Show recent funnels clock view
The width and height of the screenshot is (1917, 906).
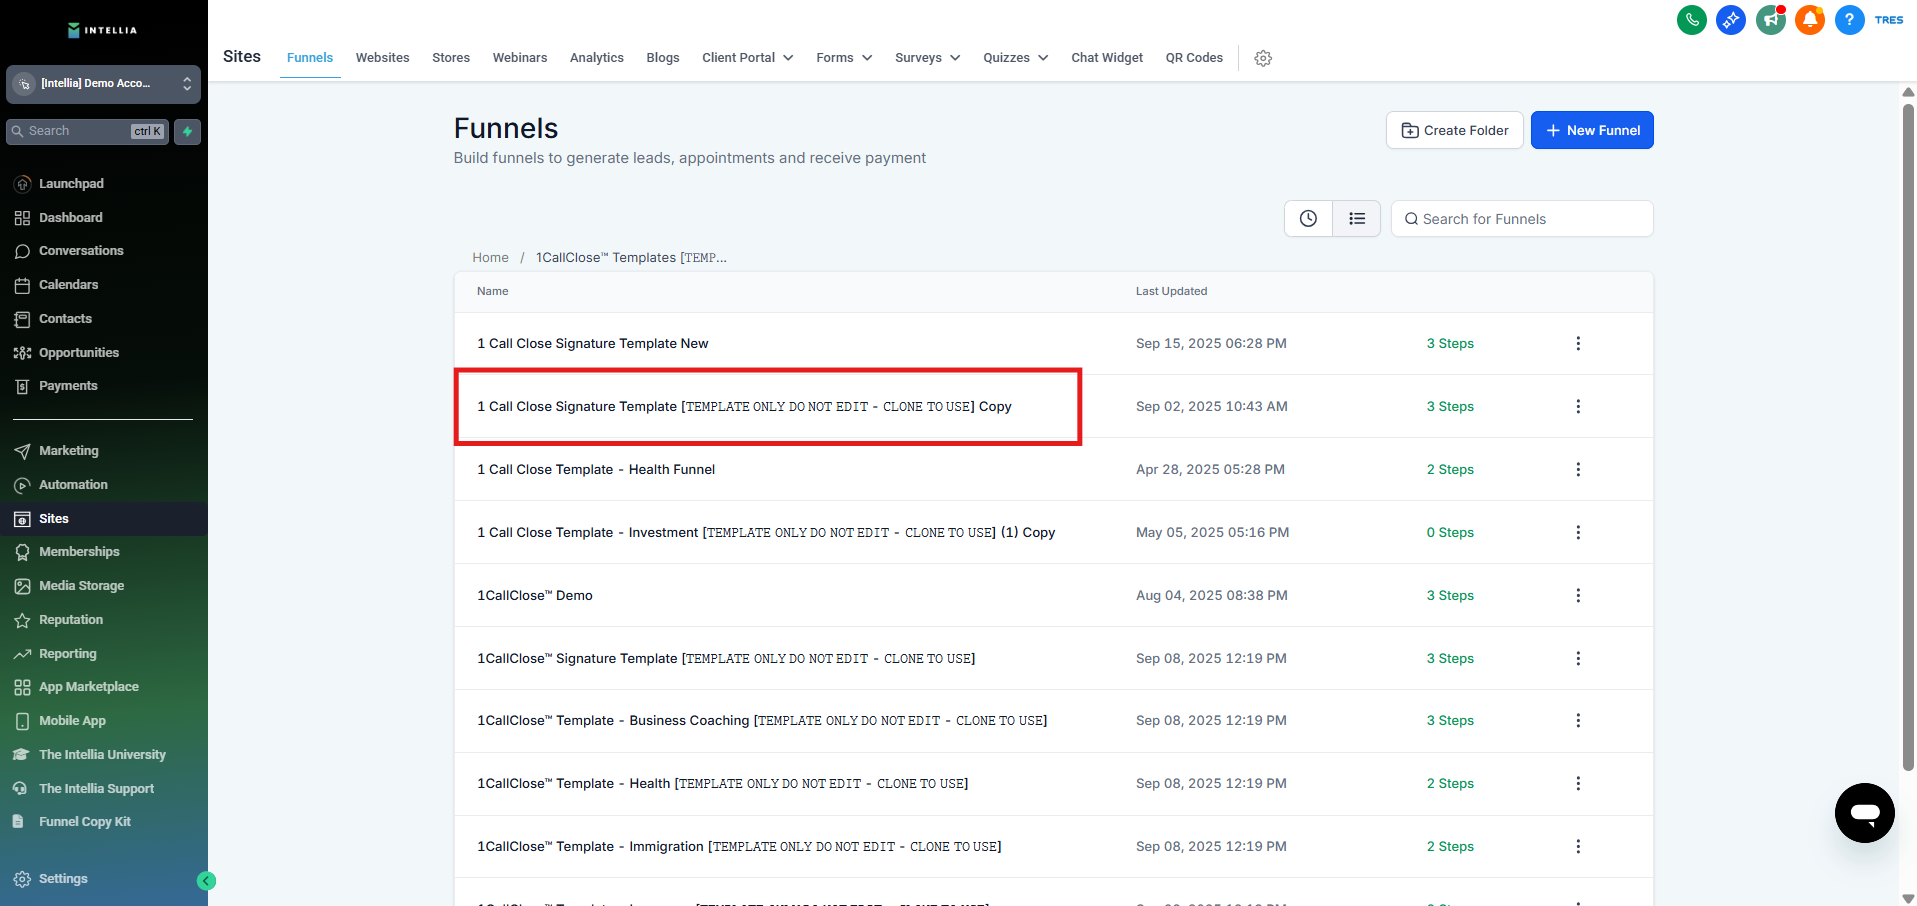coord(1308,219)
